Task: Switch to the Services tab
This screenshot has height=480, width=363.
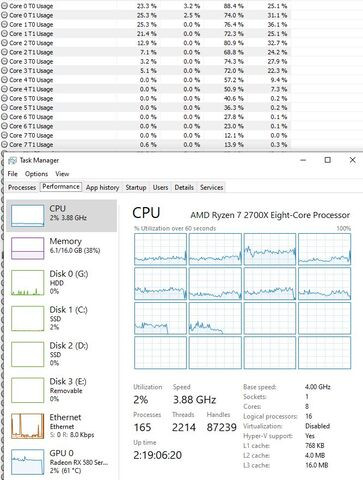Action: [x=211, y=187]
